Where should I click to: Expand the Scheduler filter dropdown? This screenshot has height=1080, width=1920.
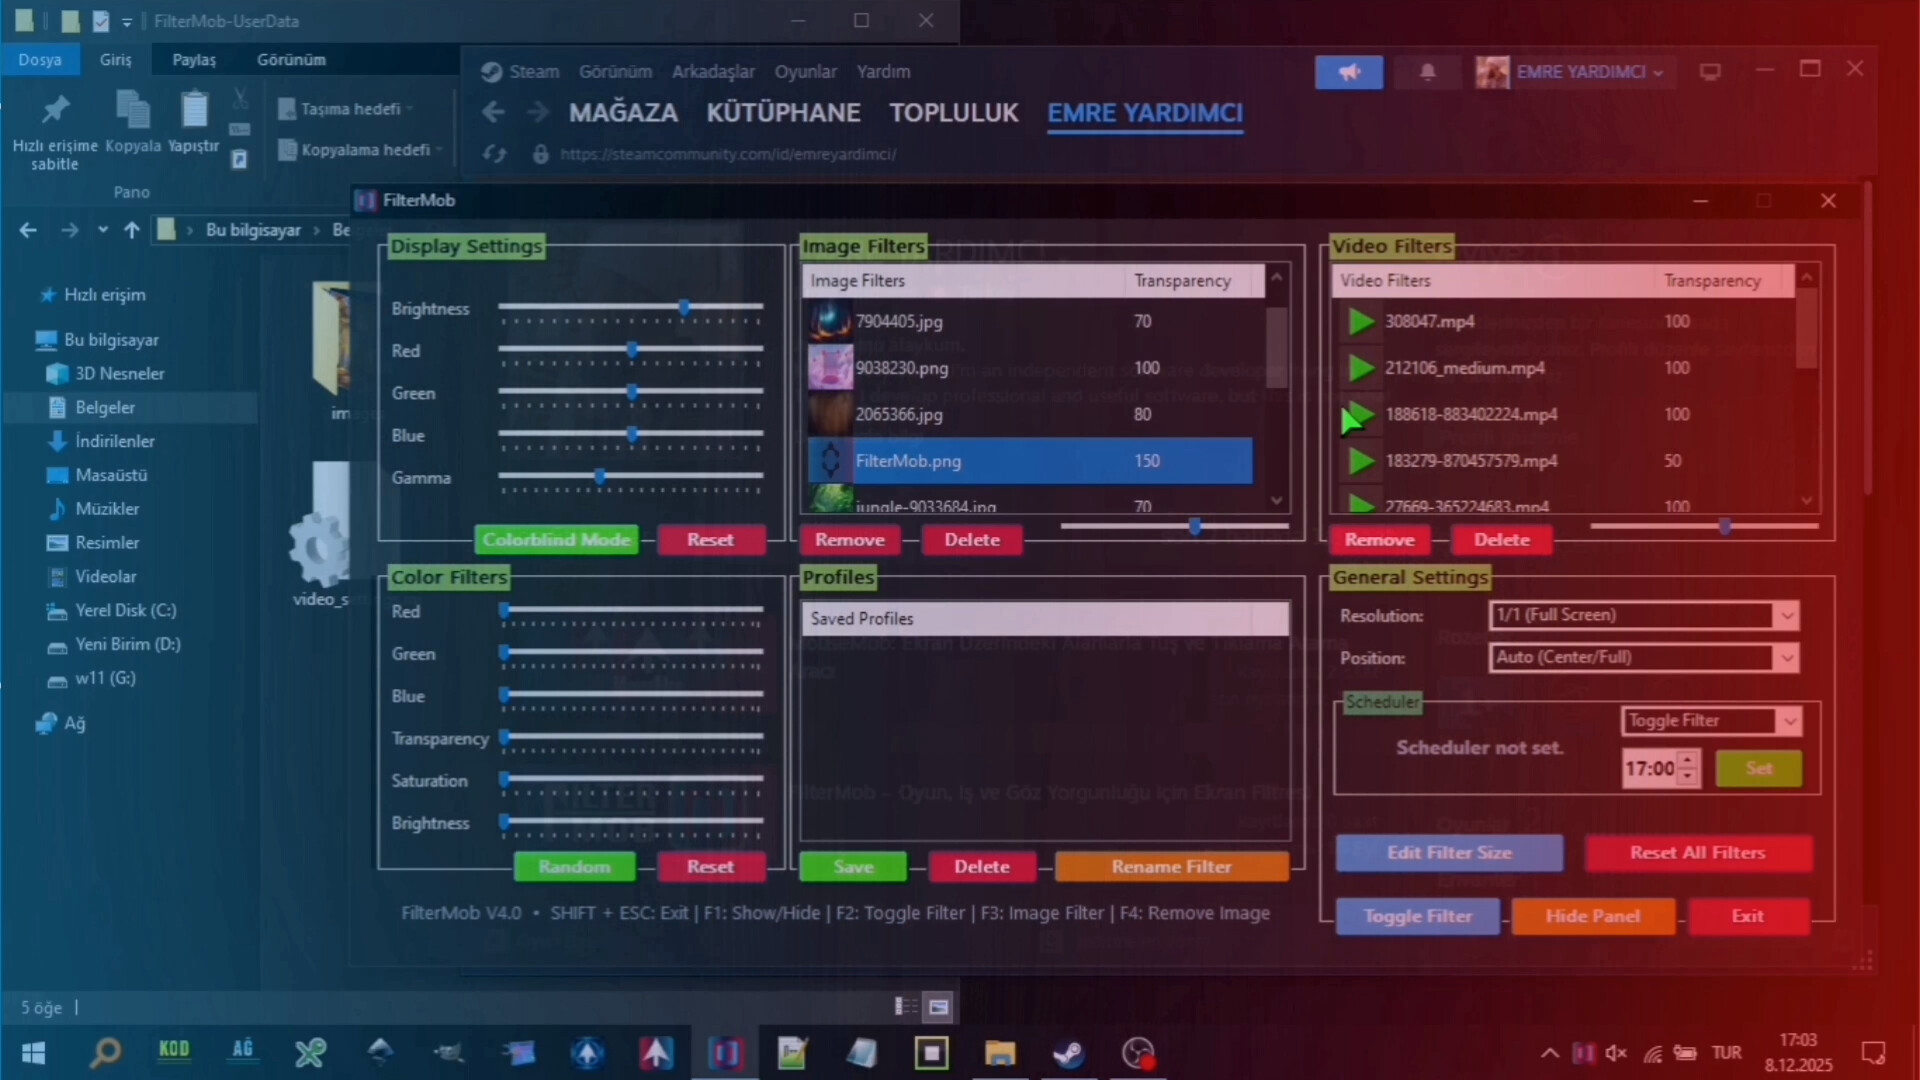[1710, 720]
